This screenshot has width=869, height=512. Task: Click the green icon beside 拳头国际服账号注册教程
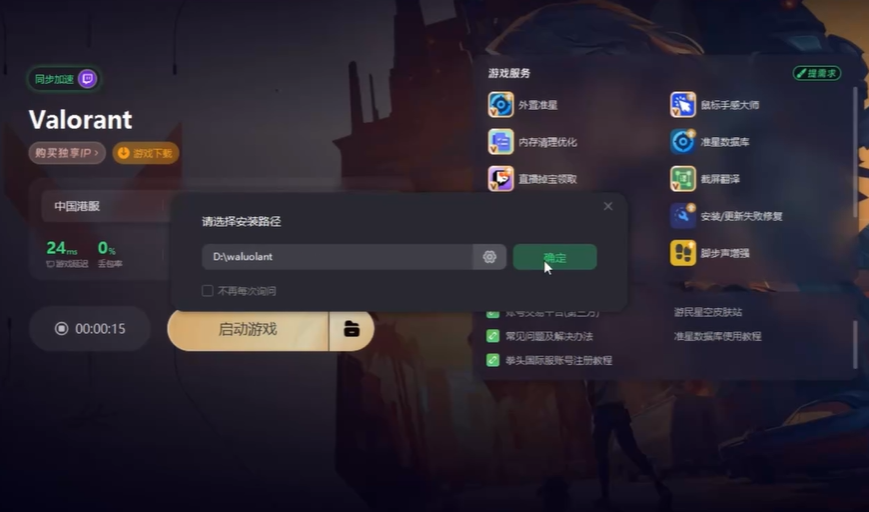click(x=493, y=360)
